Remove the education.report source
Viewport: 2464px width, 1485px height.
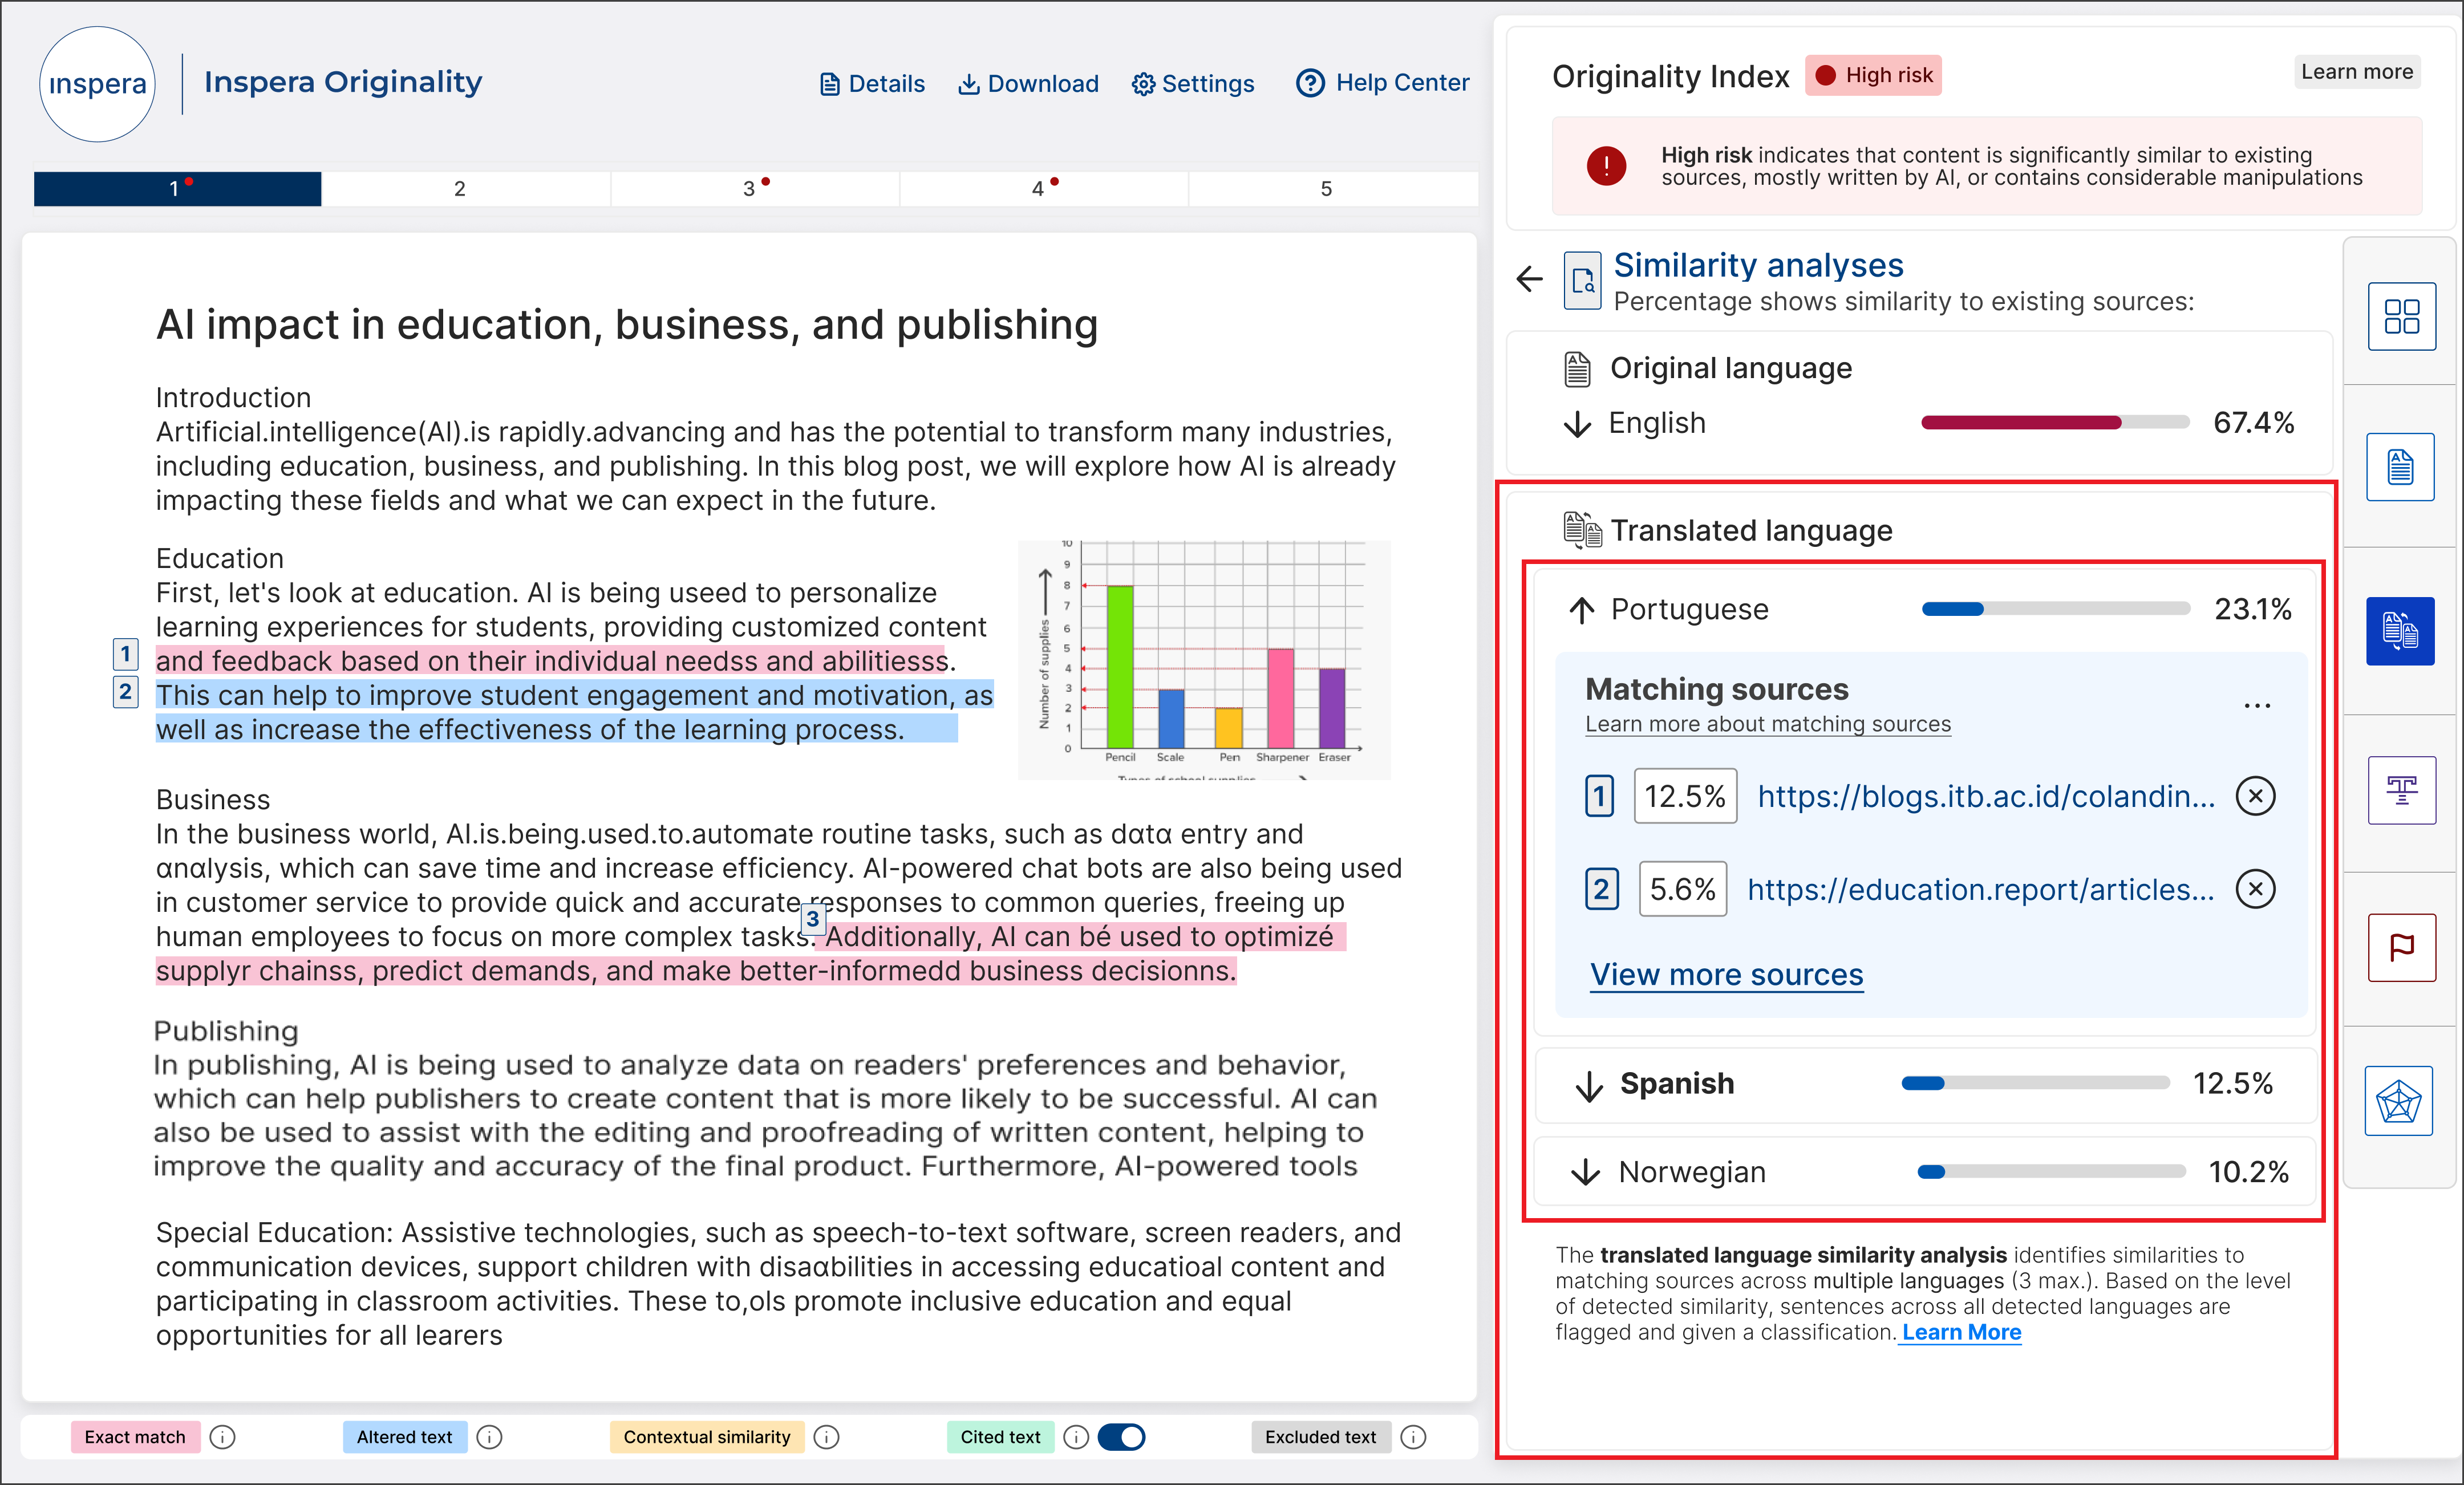[x=2255, y=889]
